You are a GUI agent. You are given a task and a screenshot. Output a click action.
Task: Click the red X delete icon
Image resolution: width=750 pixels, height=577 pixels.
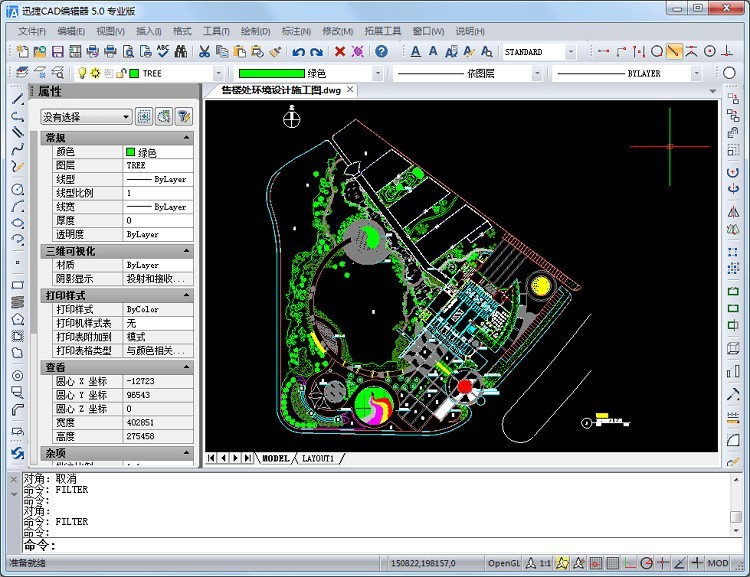click(x=340, y=52)
